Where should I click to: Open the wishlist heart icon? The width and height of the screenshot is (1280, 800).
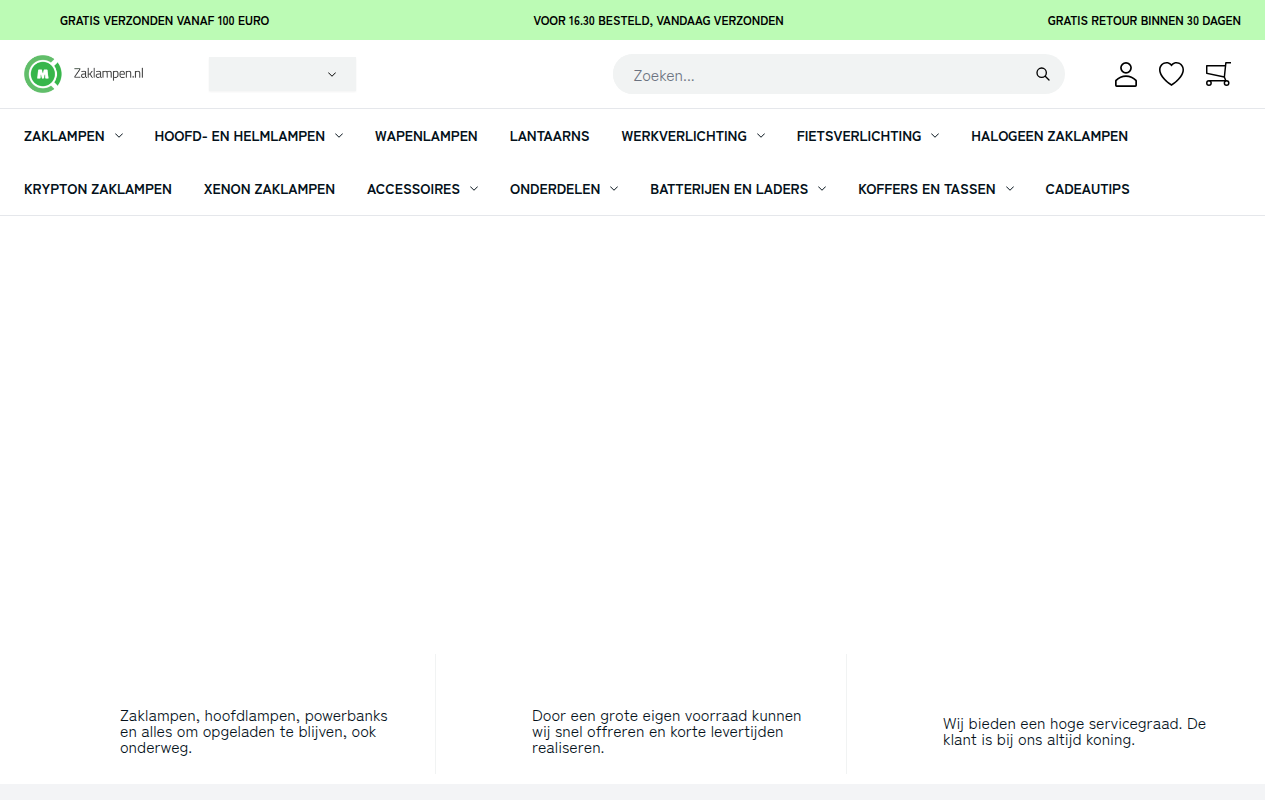click(1171, 74)
